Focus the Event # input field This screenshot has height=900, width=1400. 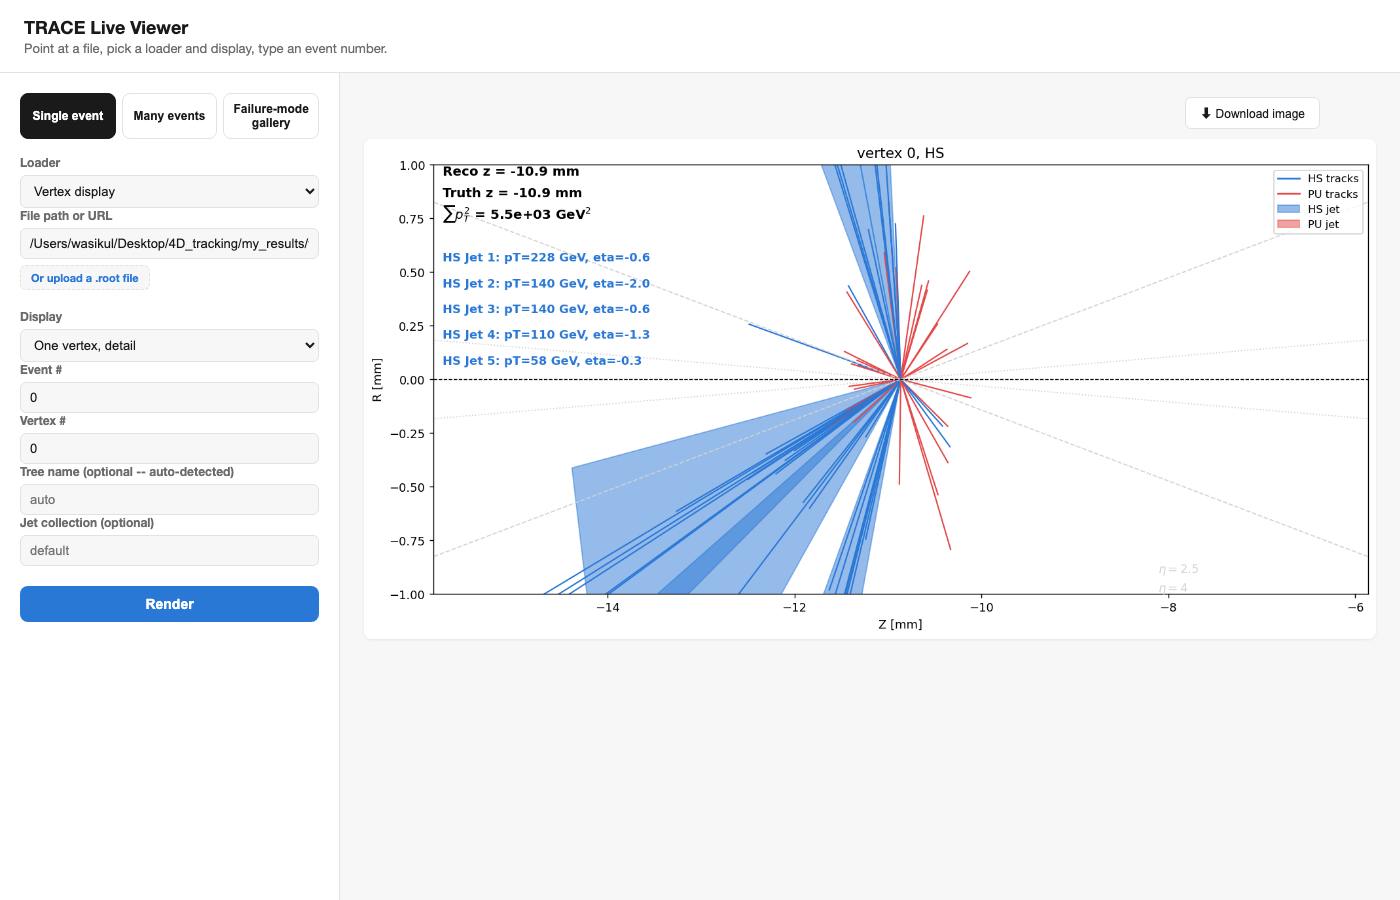169,397
